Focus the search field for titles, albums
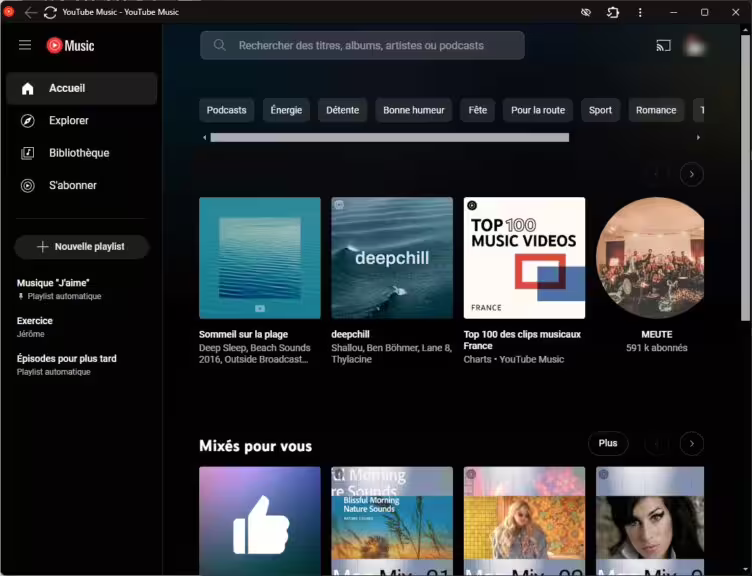752x576 pixels. (x=362, y=46)
